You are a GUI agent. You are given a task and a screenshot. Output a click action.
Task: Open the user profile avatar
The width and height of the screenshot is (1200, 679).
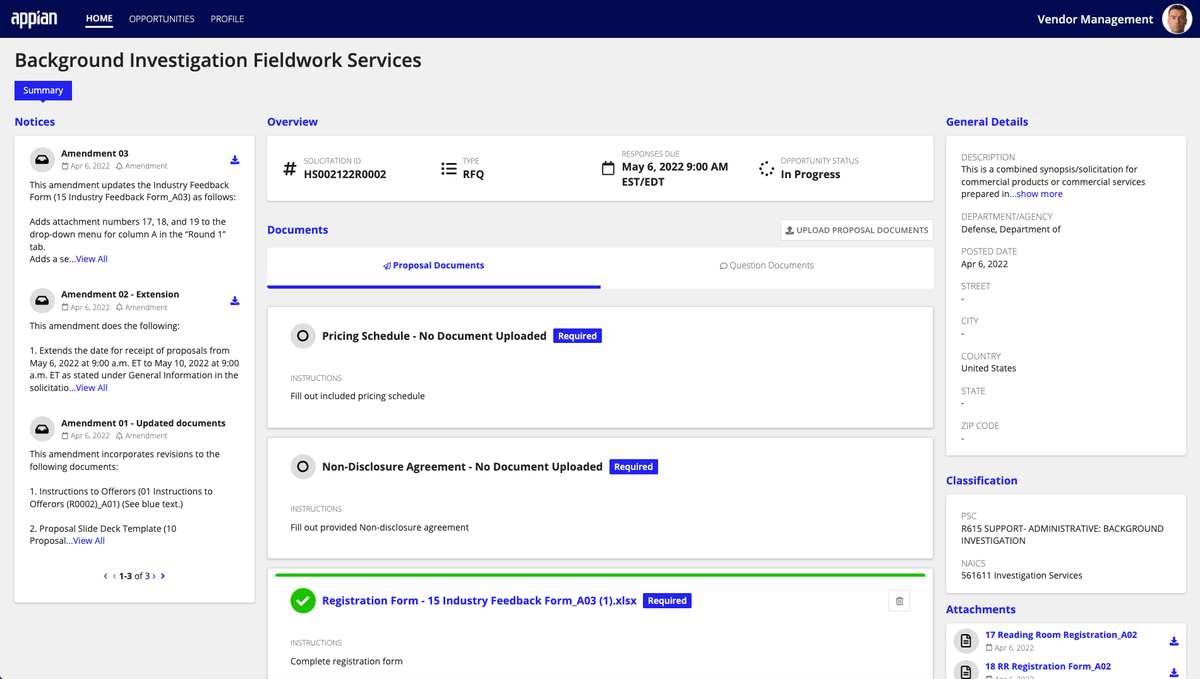[x=1176, y=19]
